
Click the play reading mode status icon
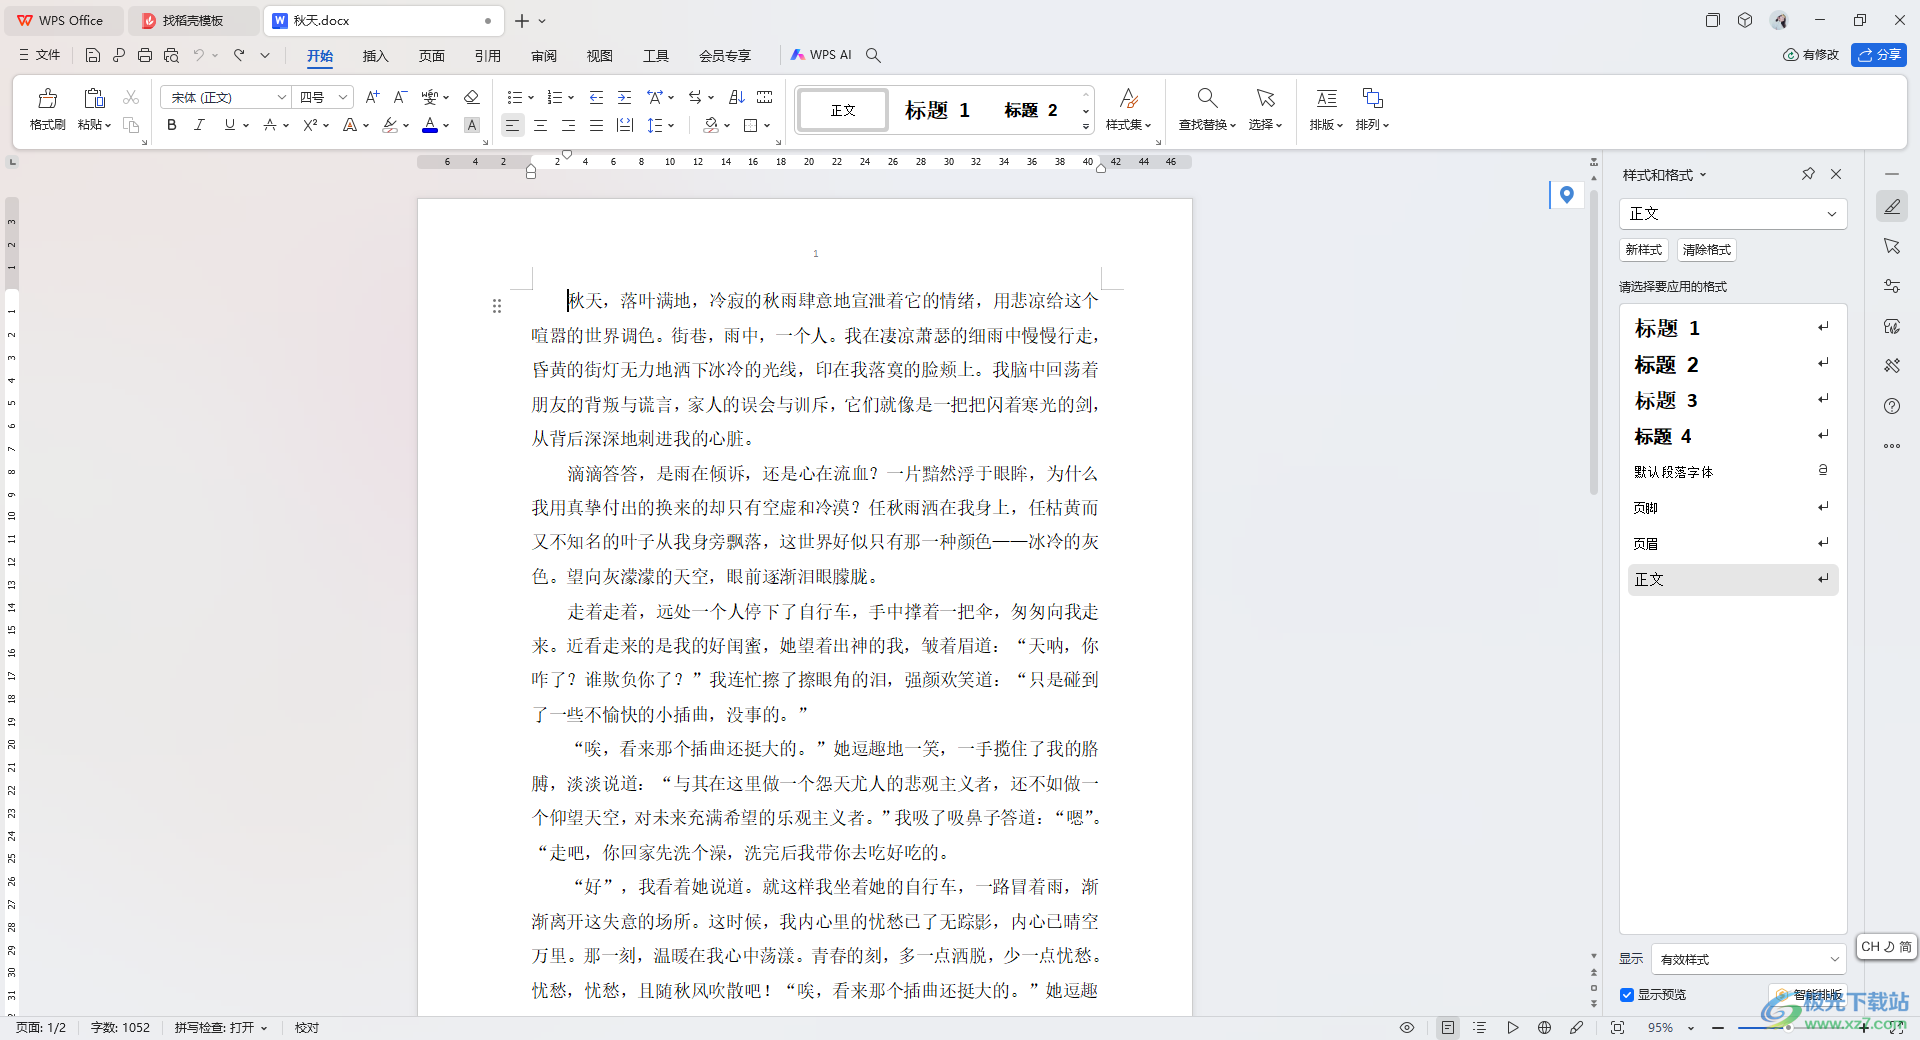[1512, 1027]
